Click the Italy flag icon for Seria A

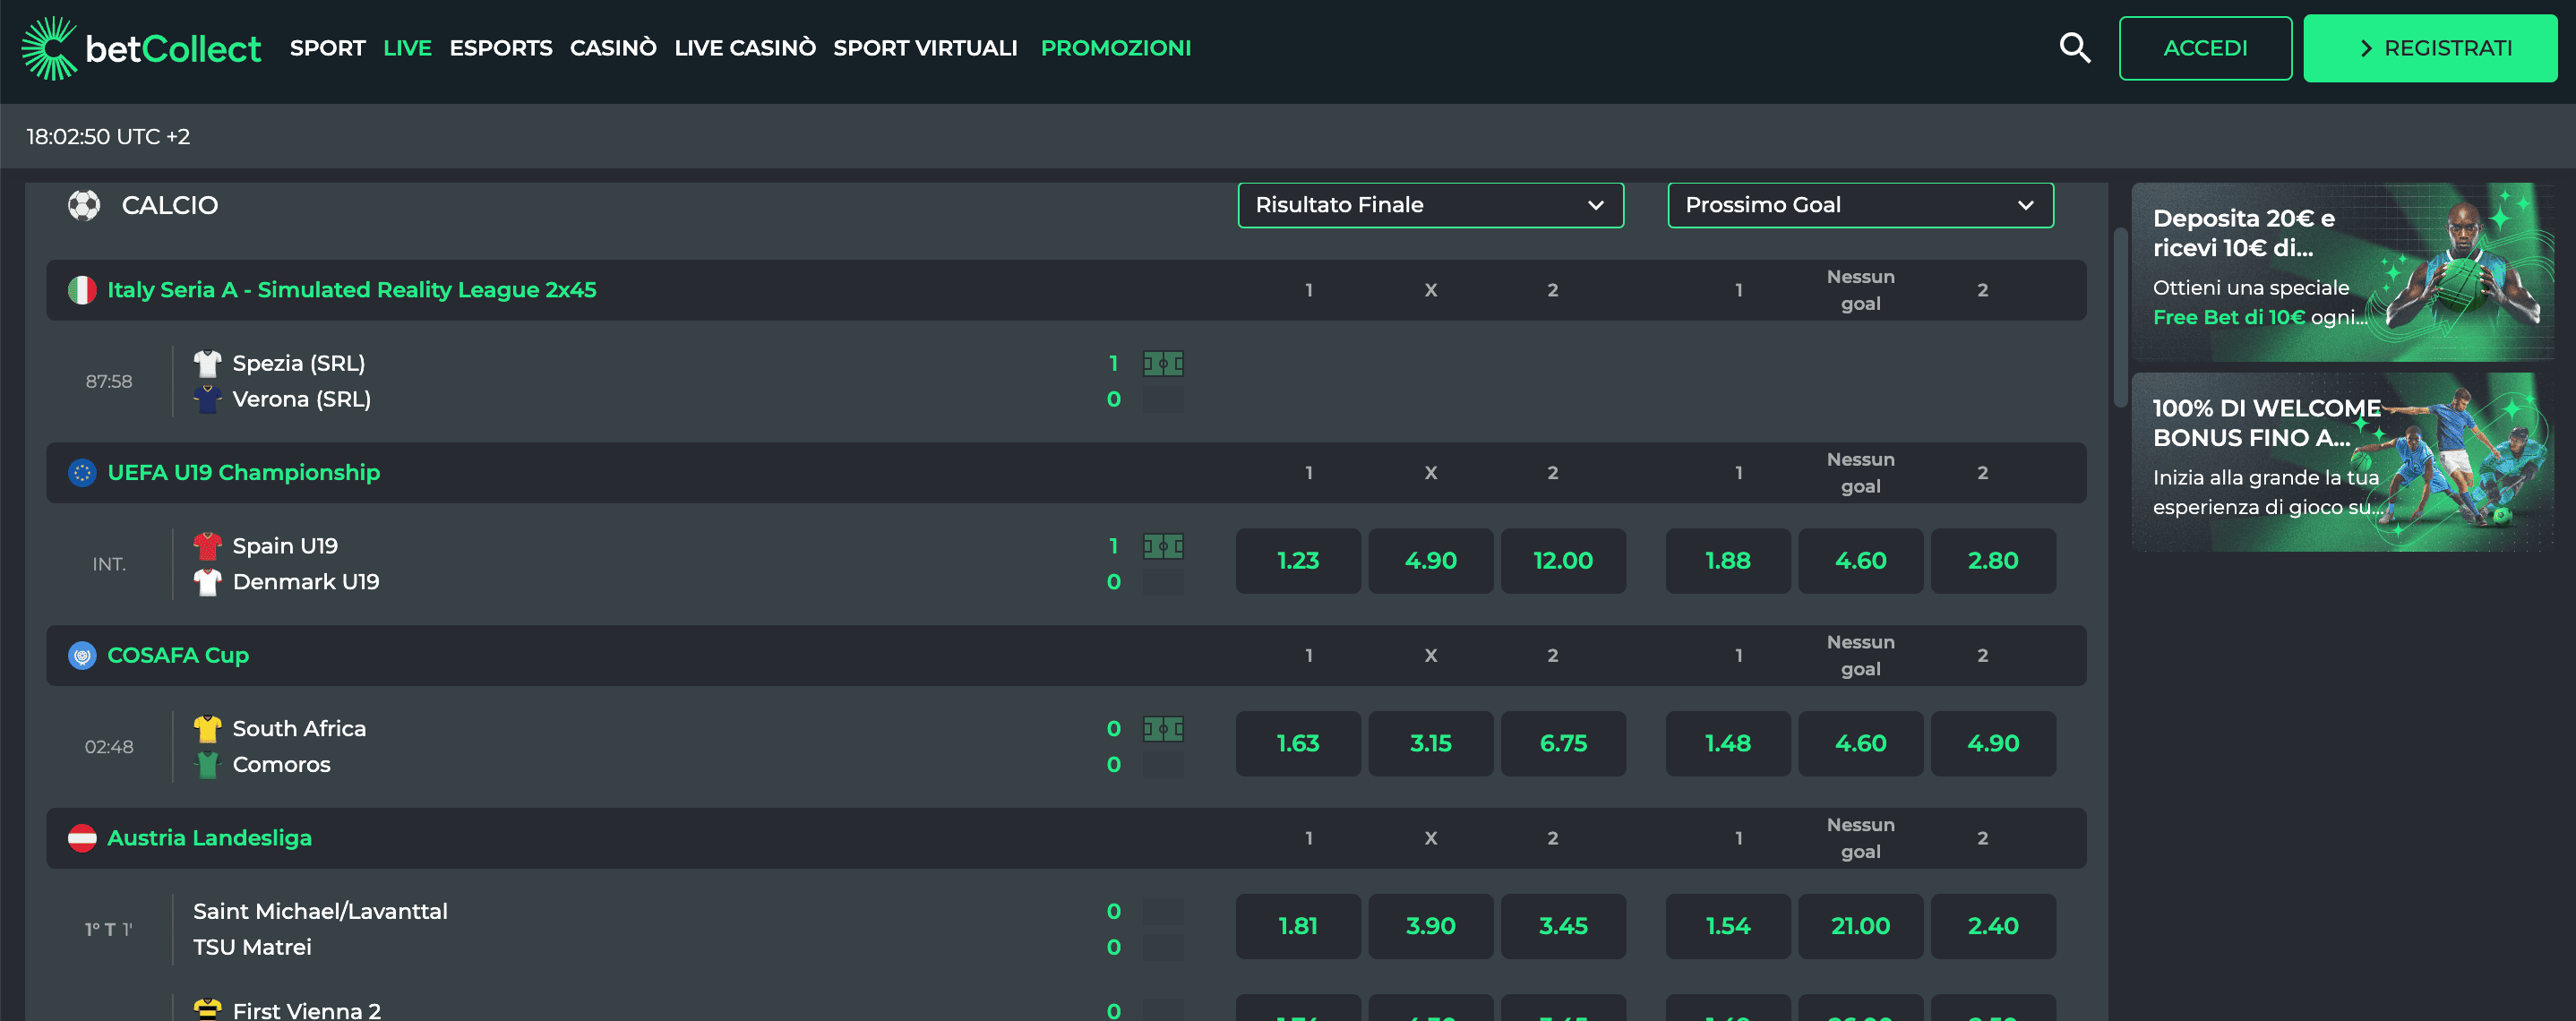[81, 289]
